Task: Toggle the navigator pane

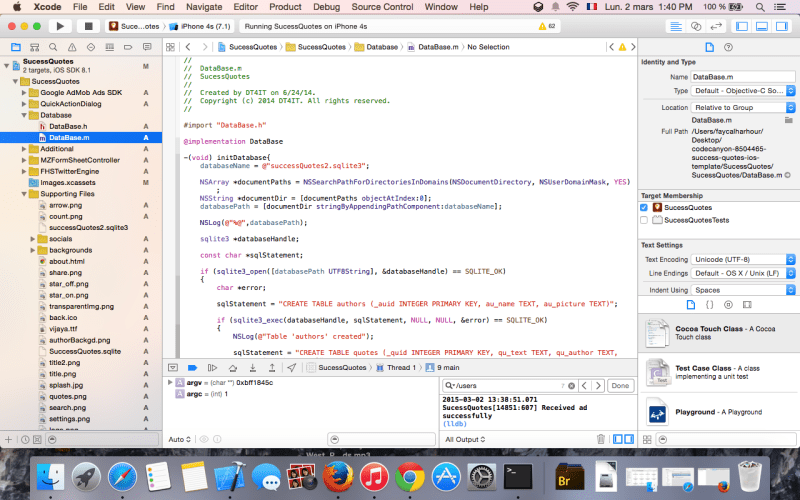Action: [741, 26]
